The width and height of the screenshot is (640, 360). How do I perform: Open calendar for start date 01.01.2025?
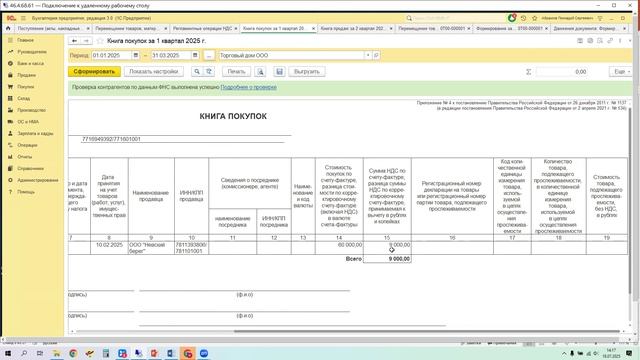[x=136, y=55]
